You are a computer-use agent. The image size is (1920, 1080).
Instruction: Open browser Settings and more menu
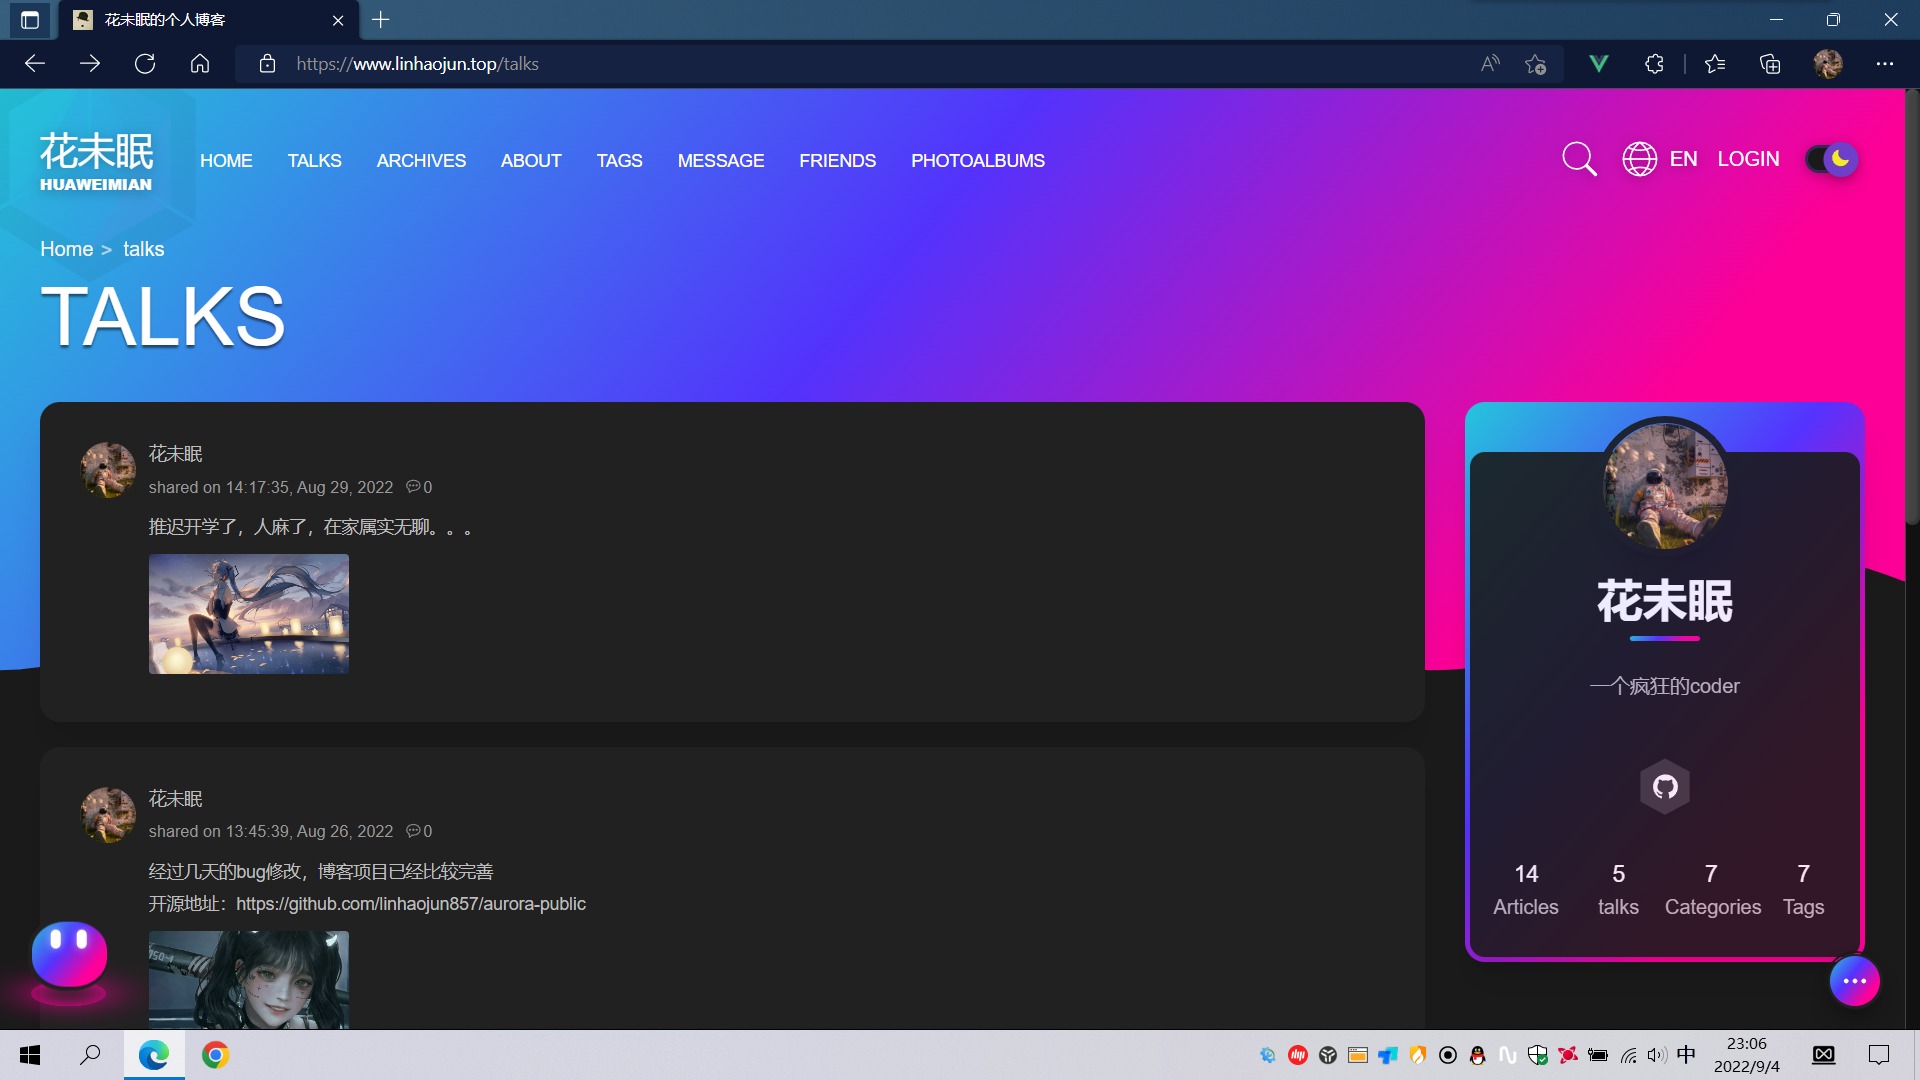tap(1884, 64)
